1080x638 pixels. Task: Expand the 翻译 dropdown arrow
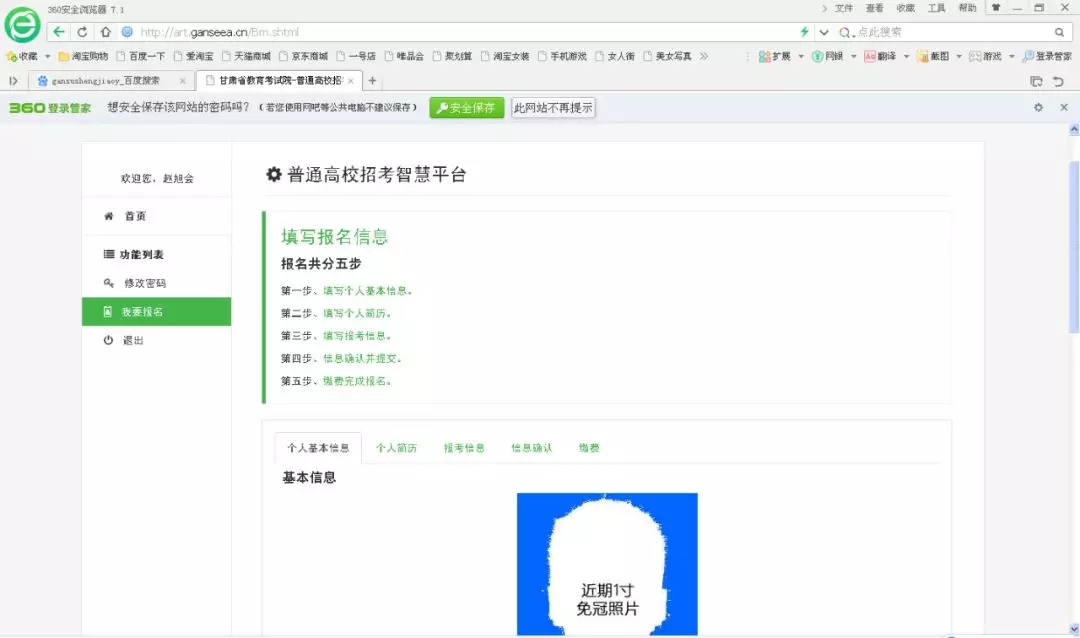(x=906, y=56)
